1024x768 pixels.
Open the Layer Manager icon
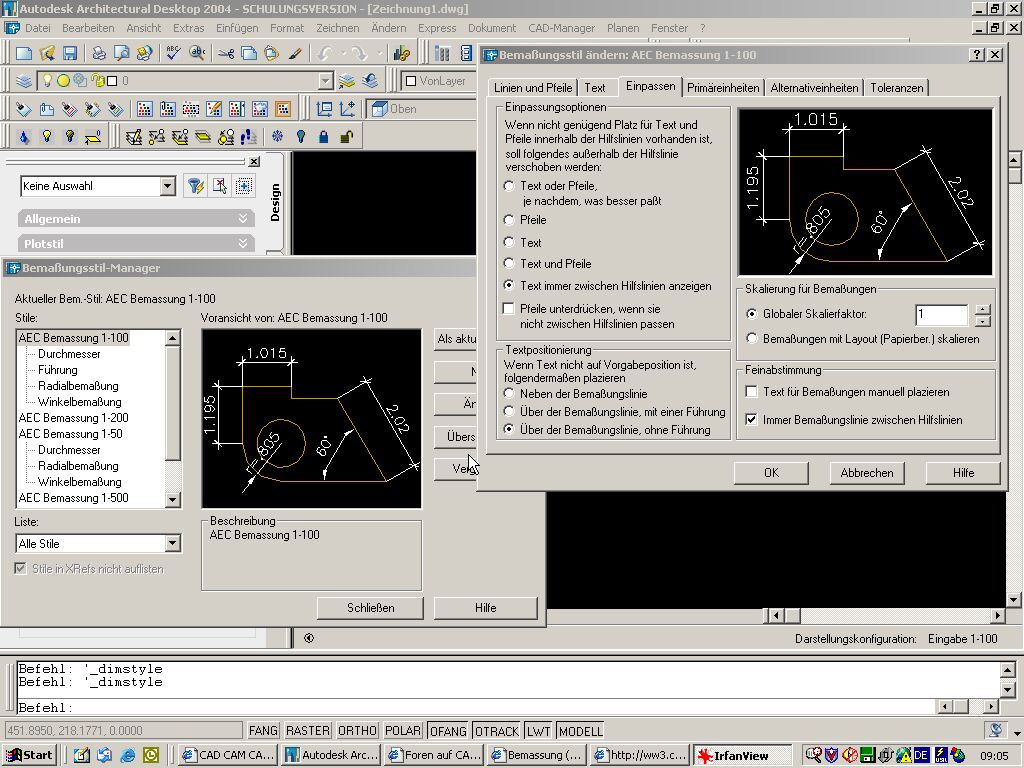[x=23, y=81]
